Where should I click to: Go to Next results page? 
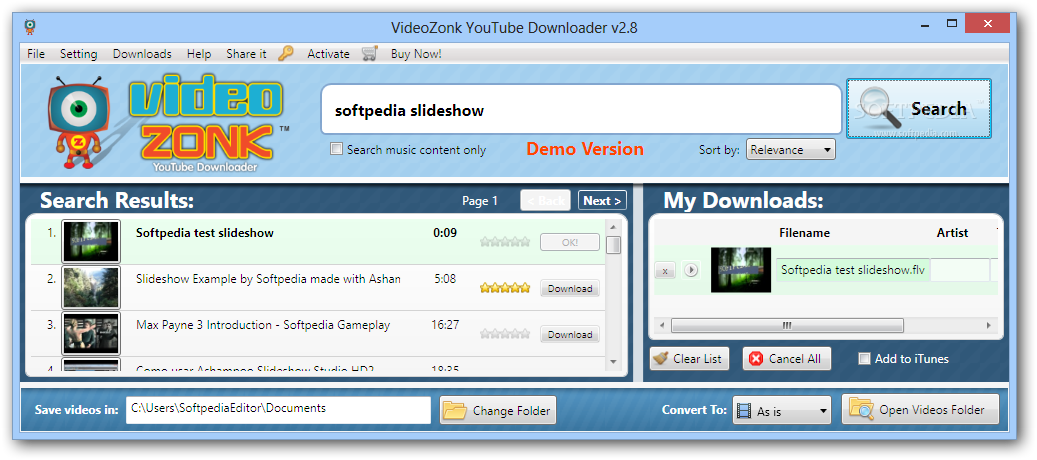click(602, 201)
